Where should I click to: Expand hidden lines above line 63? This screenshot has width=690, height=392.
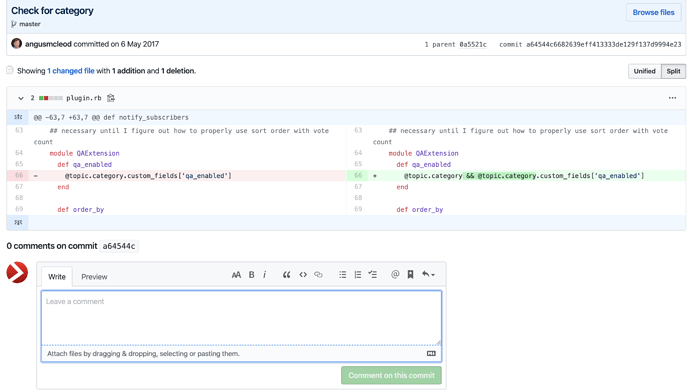click(x=18, y=117)
